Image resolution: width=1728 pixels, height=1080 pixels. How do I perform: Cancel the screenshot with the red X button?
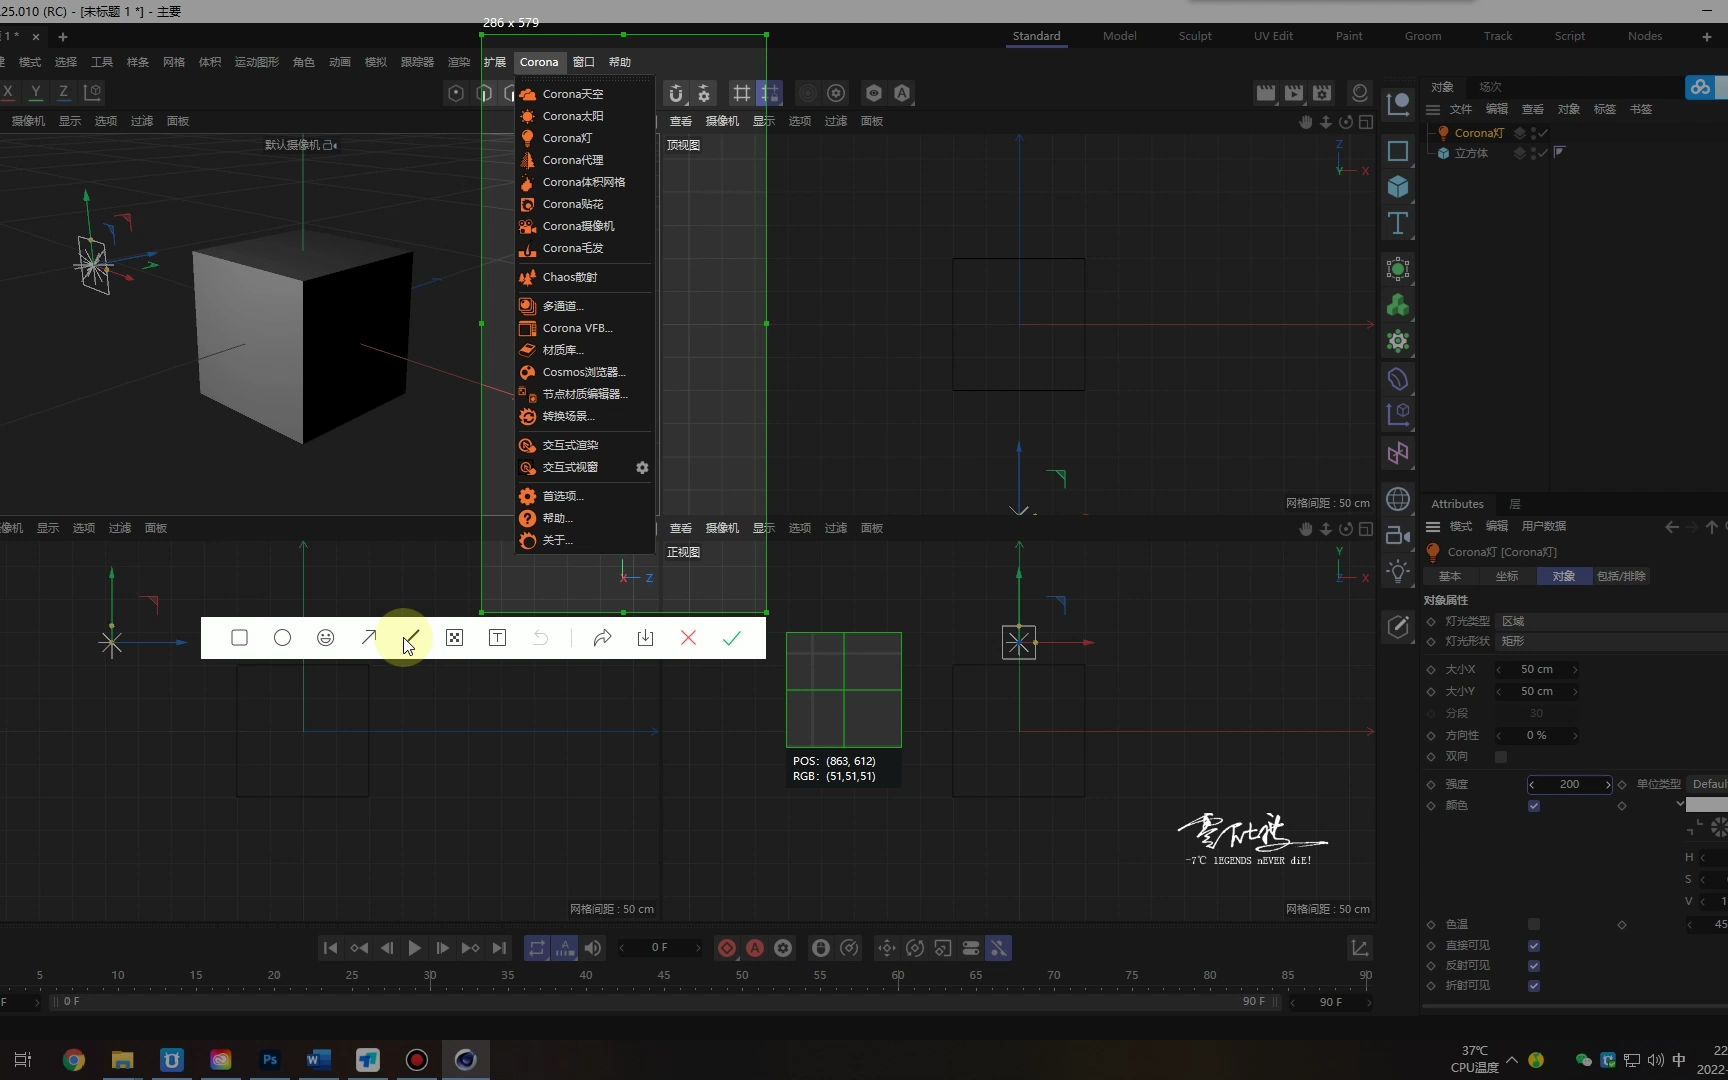coord(688,638)
